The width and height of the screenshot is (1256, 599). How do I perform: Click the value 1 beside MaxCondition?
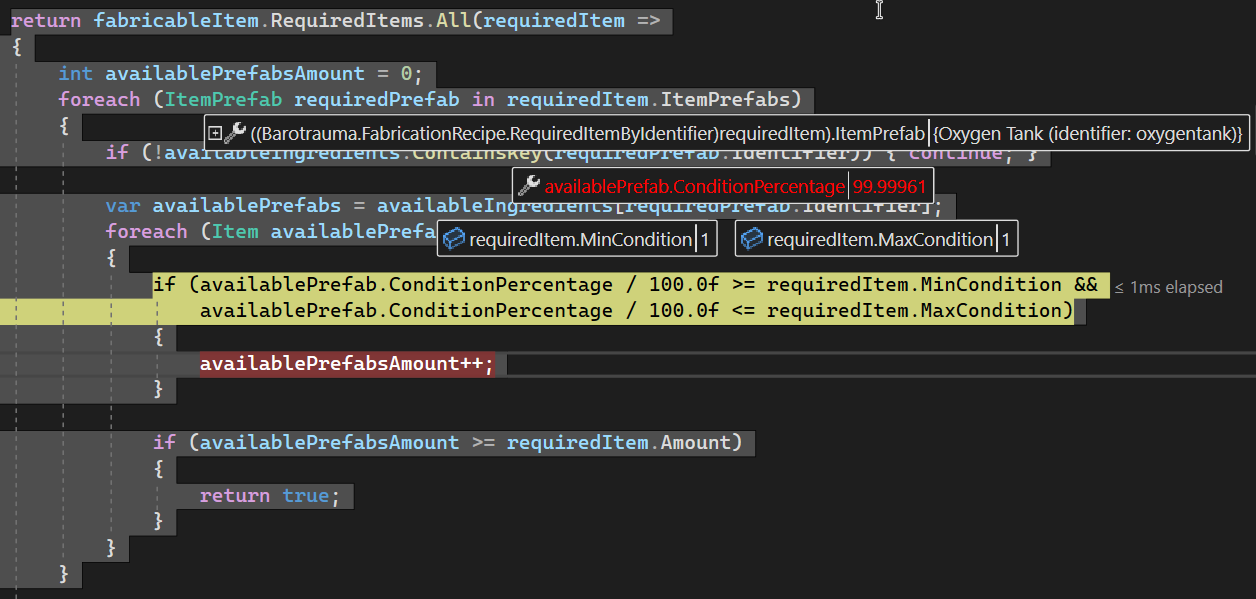click(x=1007, y=238)
